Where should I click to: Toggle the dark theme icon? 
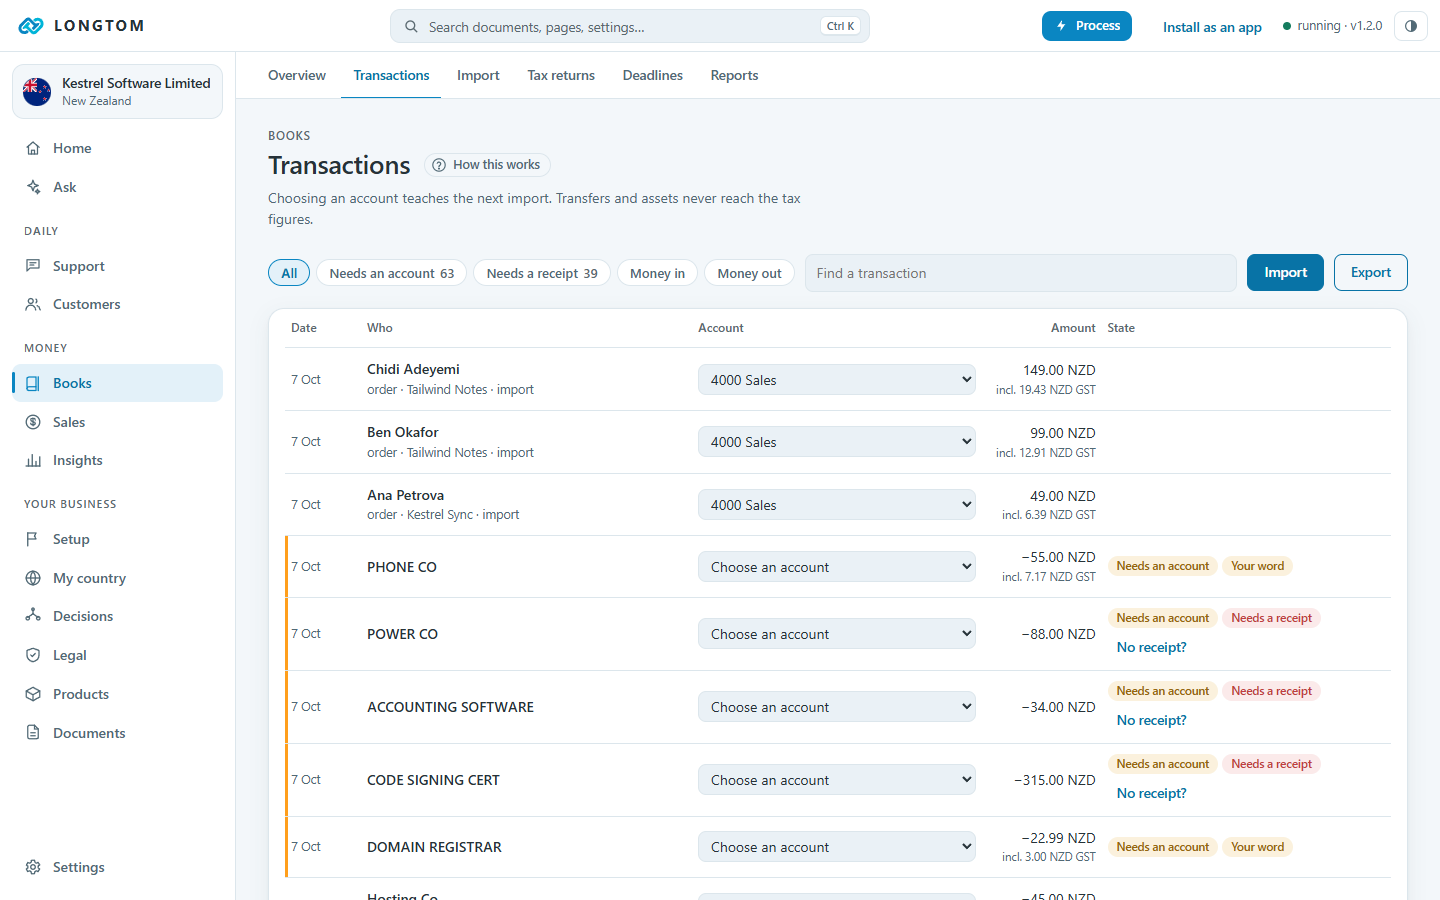[x=1411, y=26]
